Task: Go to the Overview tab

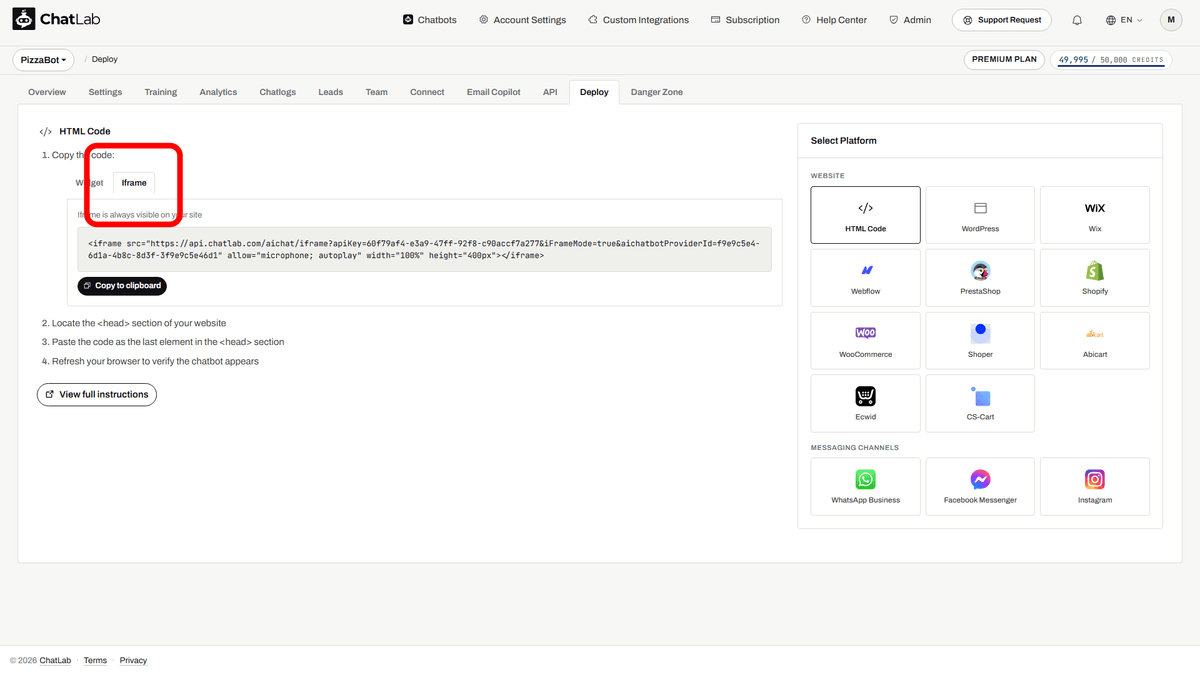Action: [x=47, y=92]
